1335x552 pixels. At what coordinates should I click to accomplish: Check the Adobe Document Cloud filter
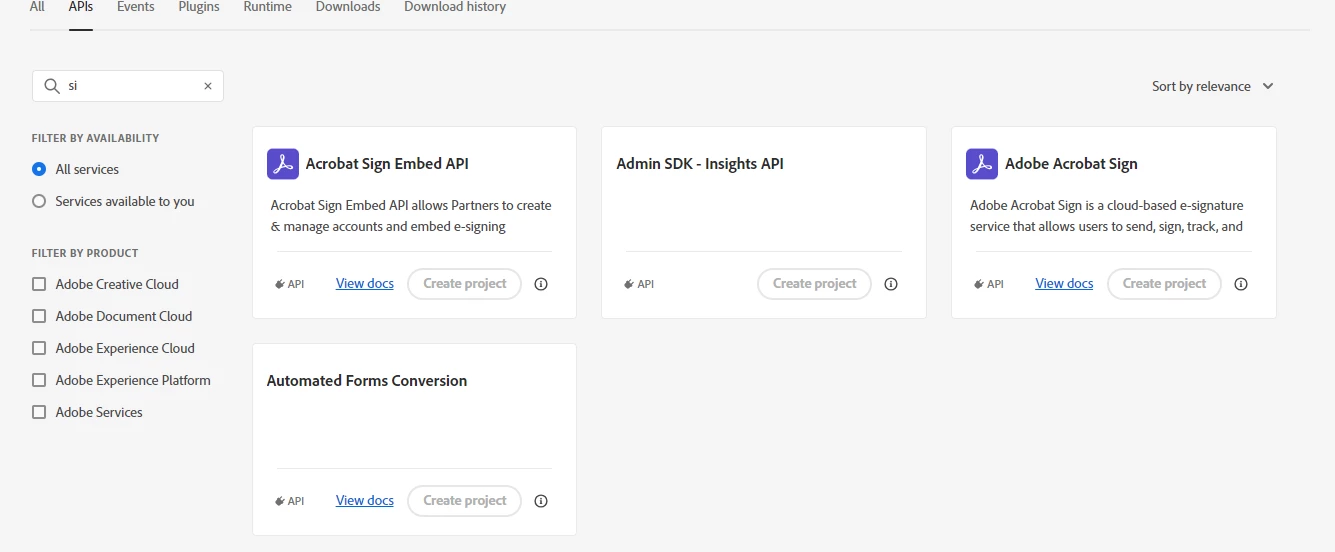point(39,316)
